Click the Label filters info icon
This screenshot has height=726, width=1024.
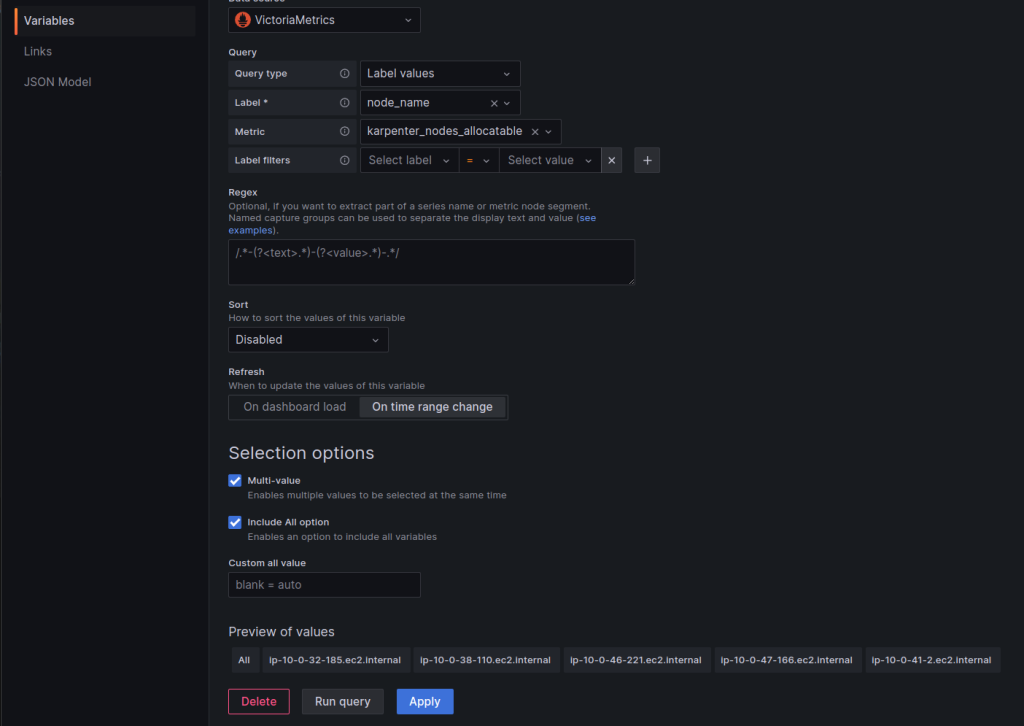tap(345, 160)
